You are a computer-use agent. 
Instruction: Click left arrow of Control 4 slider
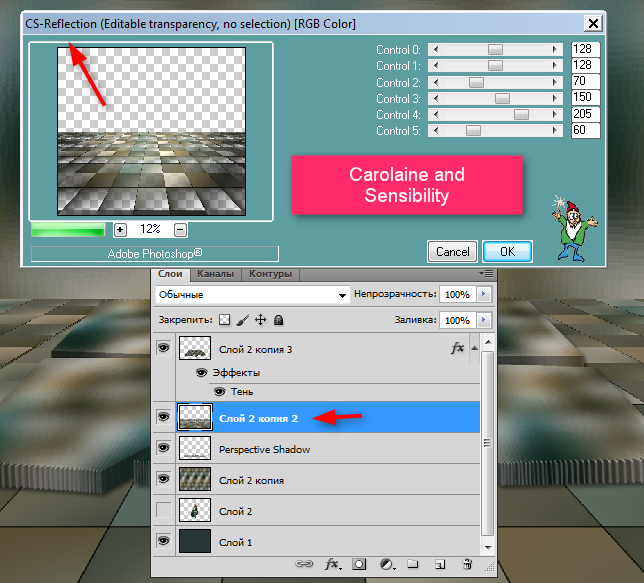click(436, 115)
